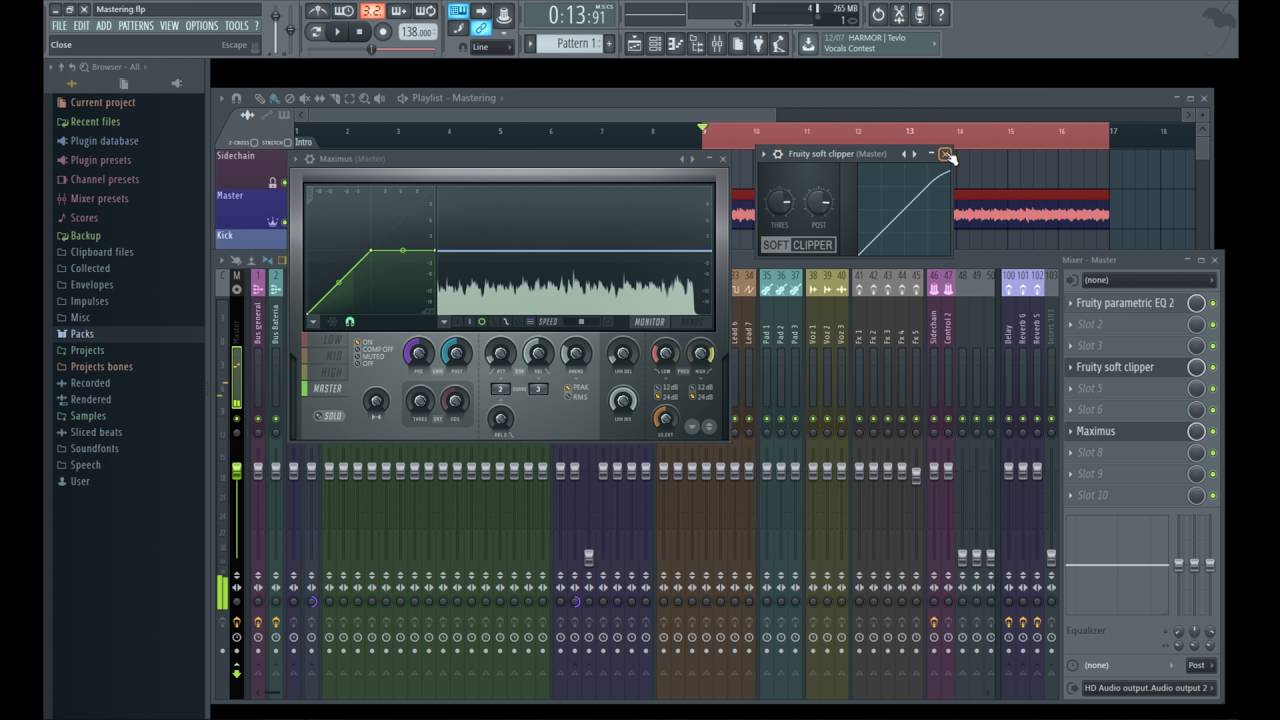Viewport: 1280px width, 720px height.
Task: Select the Slice tool in the Playlist toolbar
Action: [x=335, y=99]
